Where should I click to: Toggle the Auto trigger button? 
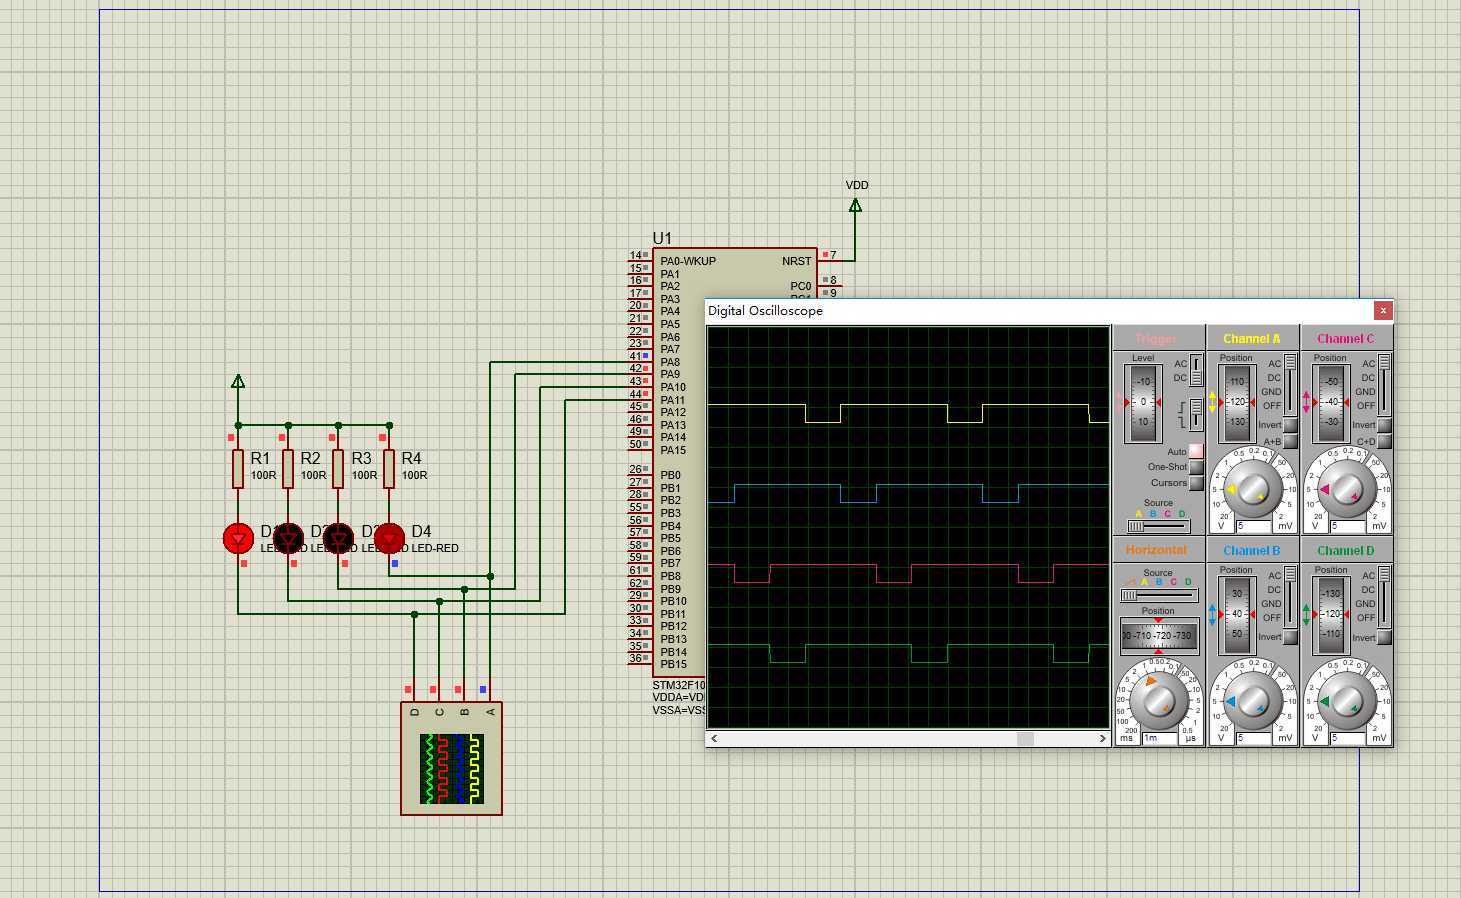pyautogui.click(x=1196, y=452)
